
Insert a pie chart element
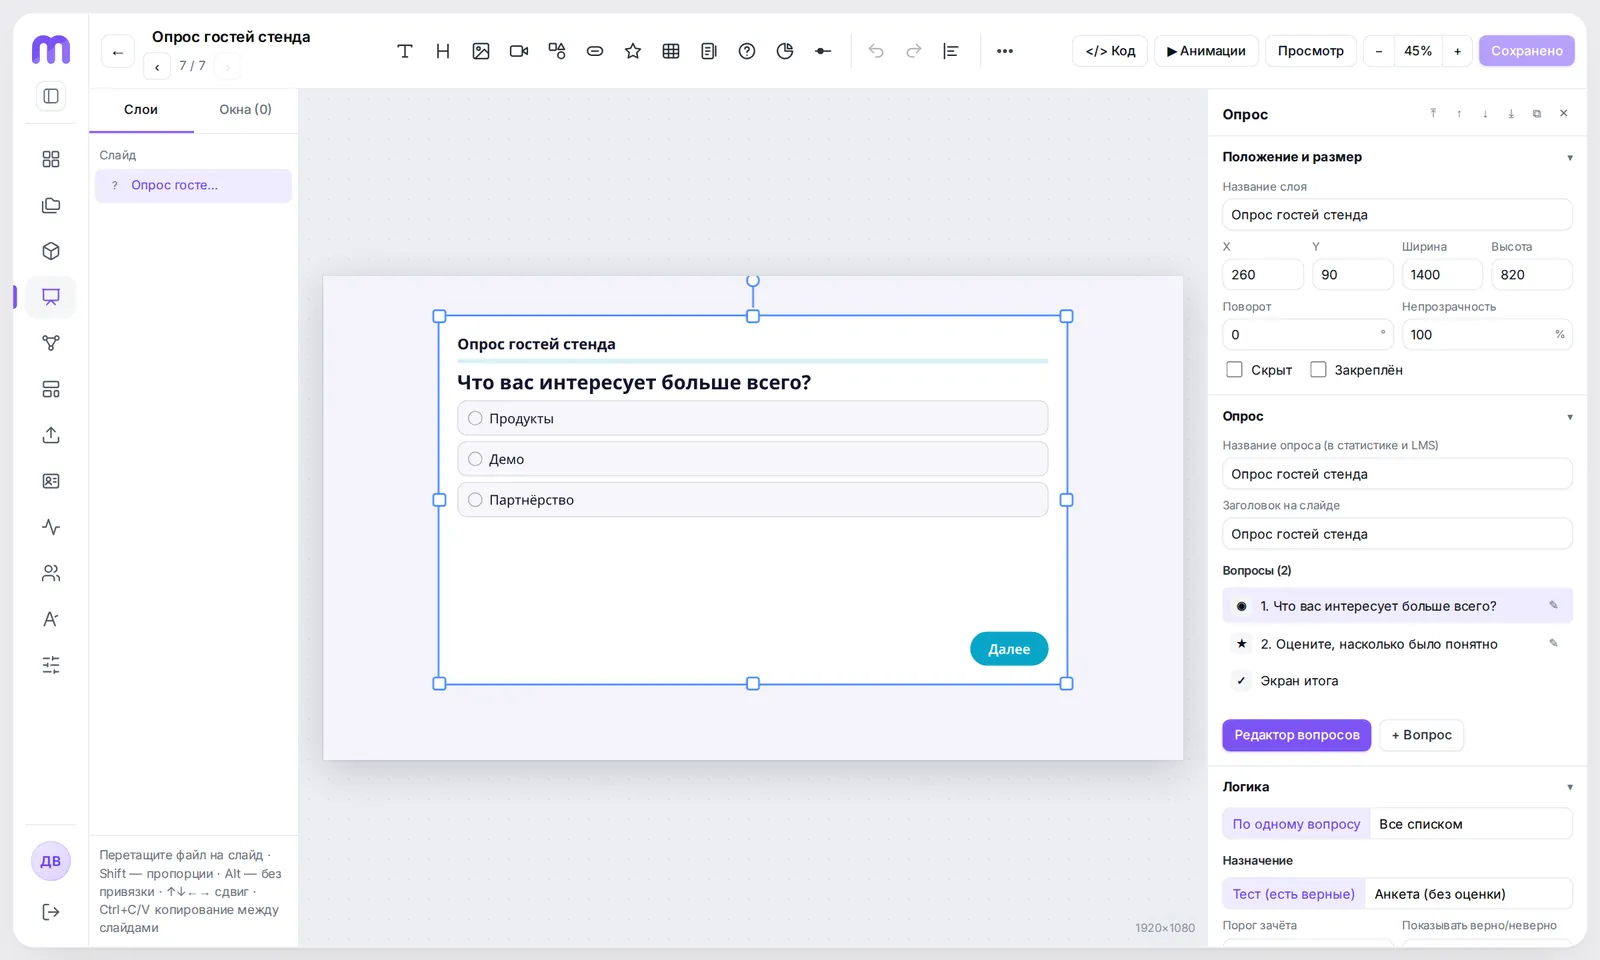785,51
